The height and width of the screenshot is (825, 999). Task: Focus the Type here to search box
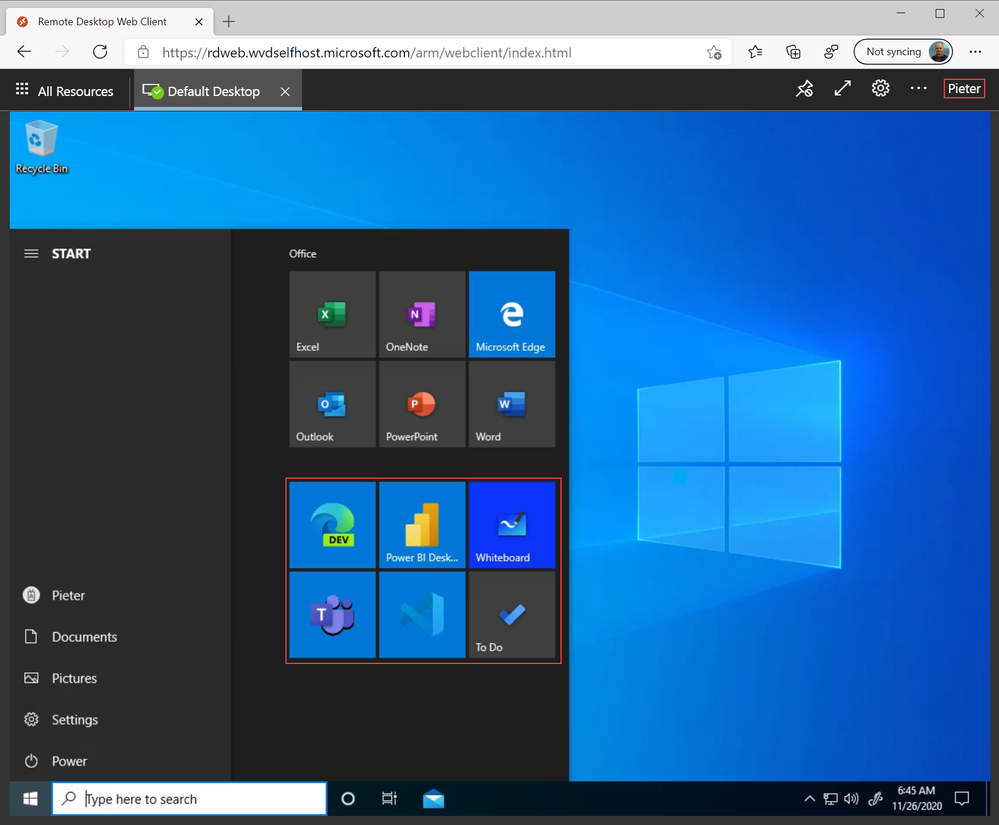189,798
